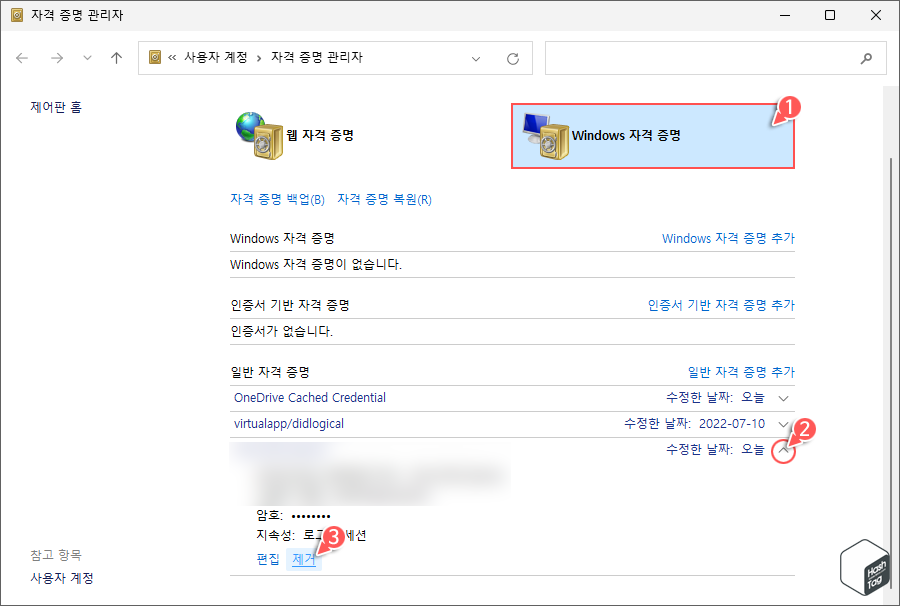Click inside the search input field

point(700,58)
